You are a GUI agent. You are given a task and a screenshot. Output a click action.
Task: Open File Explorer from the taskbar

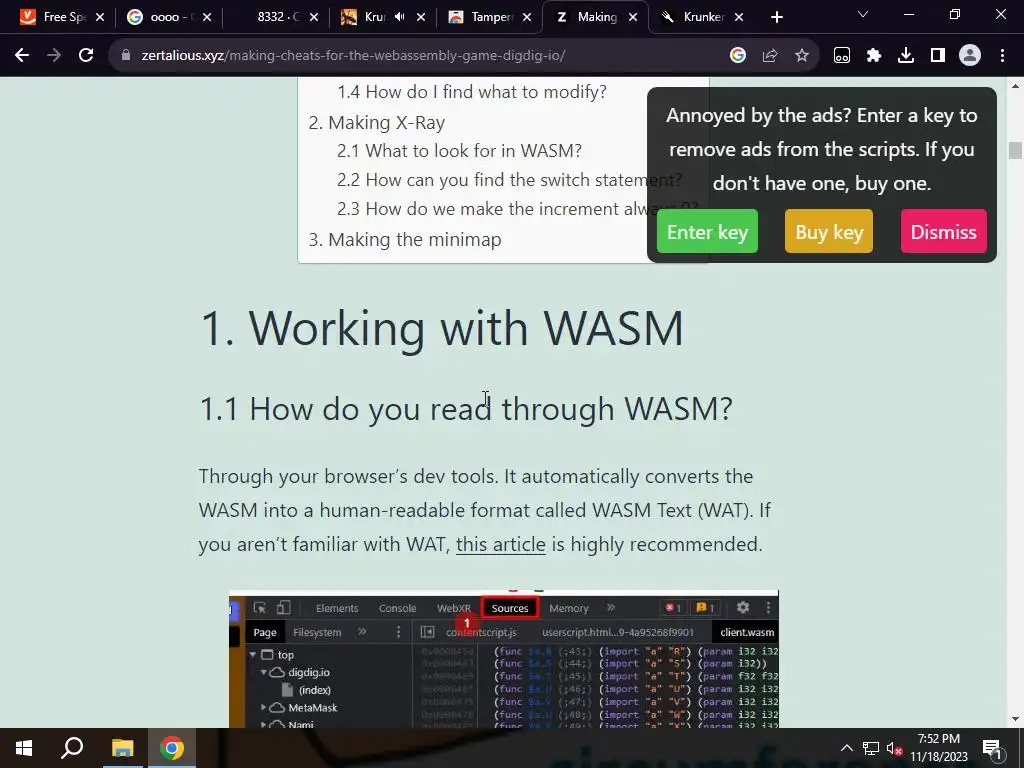(x=122, y=748)
